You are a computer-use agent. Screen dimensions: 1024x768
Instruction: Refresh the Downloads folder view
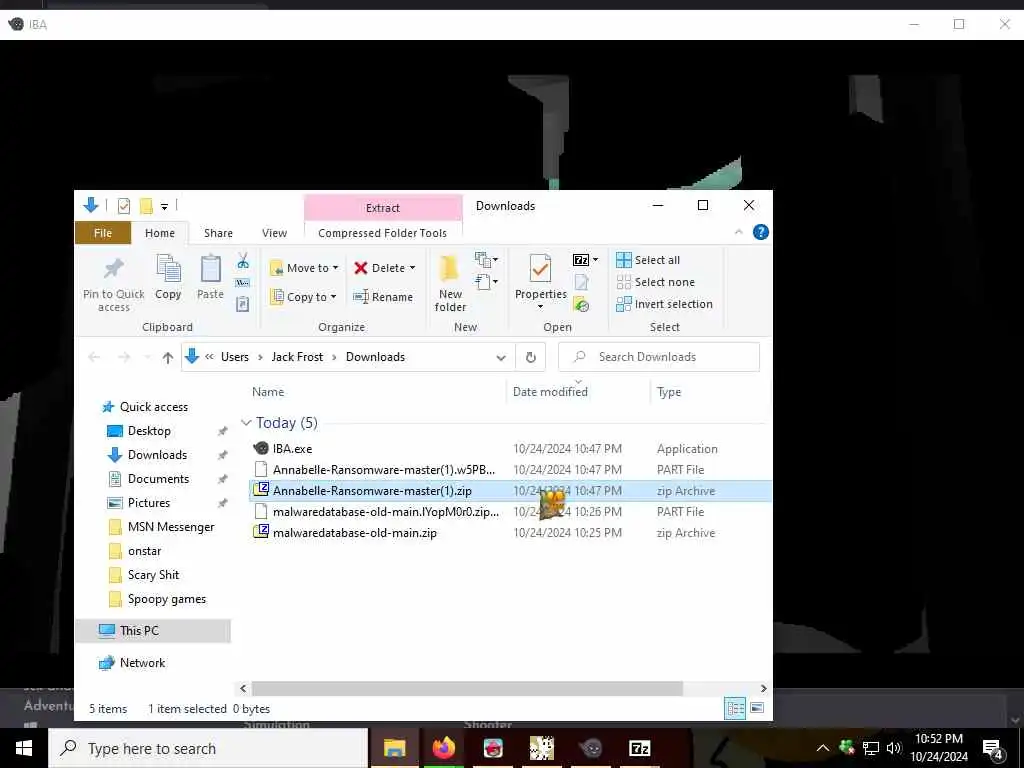530,357
